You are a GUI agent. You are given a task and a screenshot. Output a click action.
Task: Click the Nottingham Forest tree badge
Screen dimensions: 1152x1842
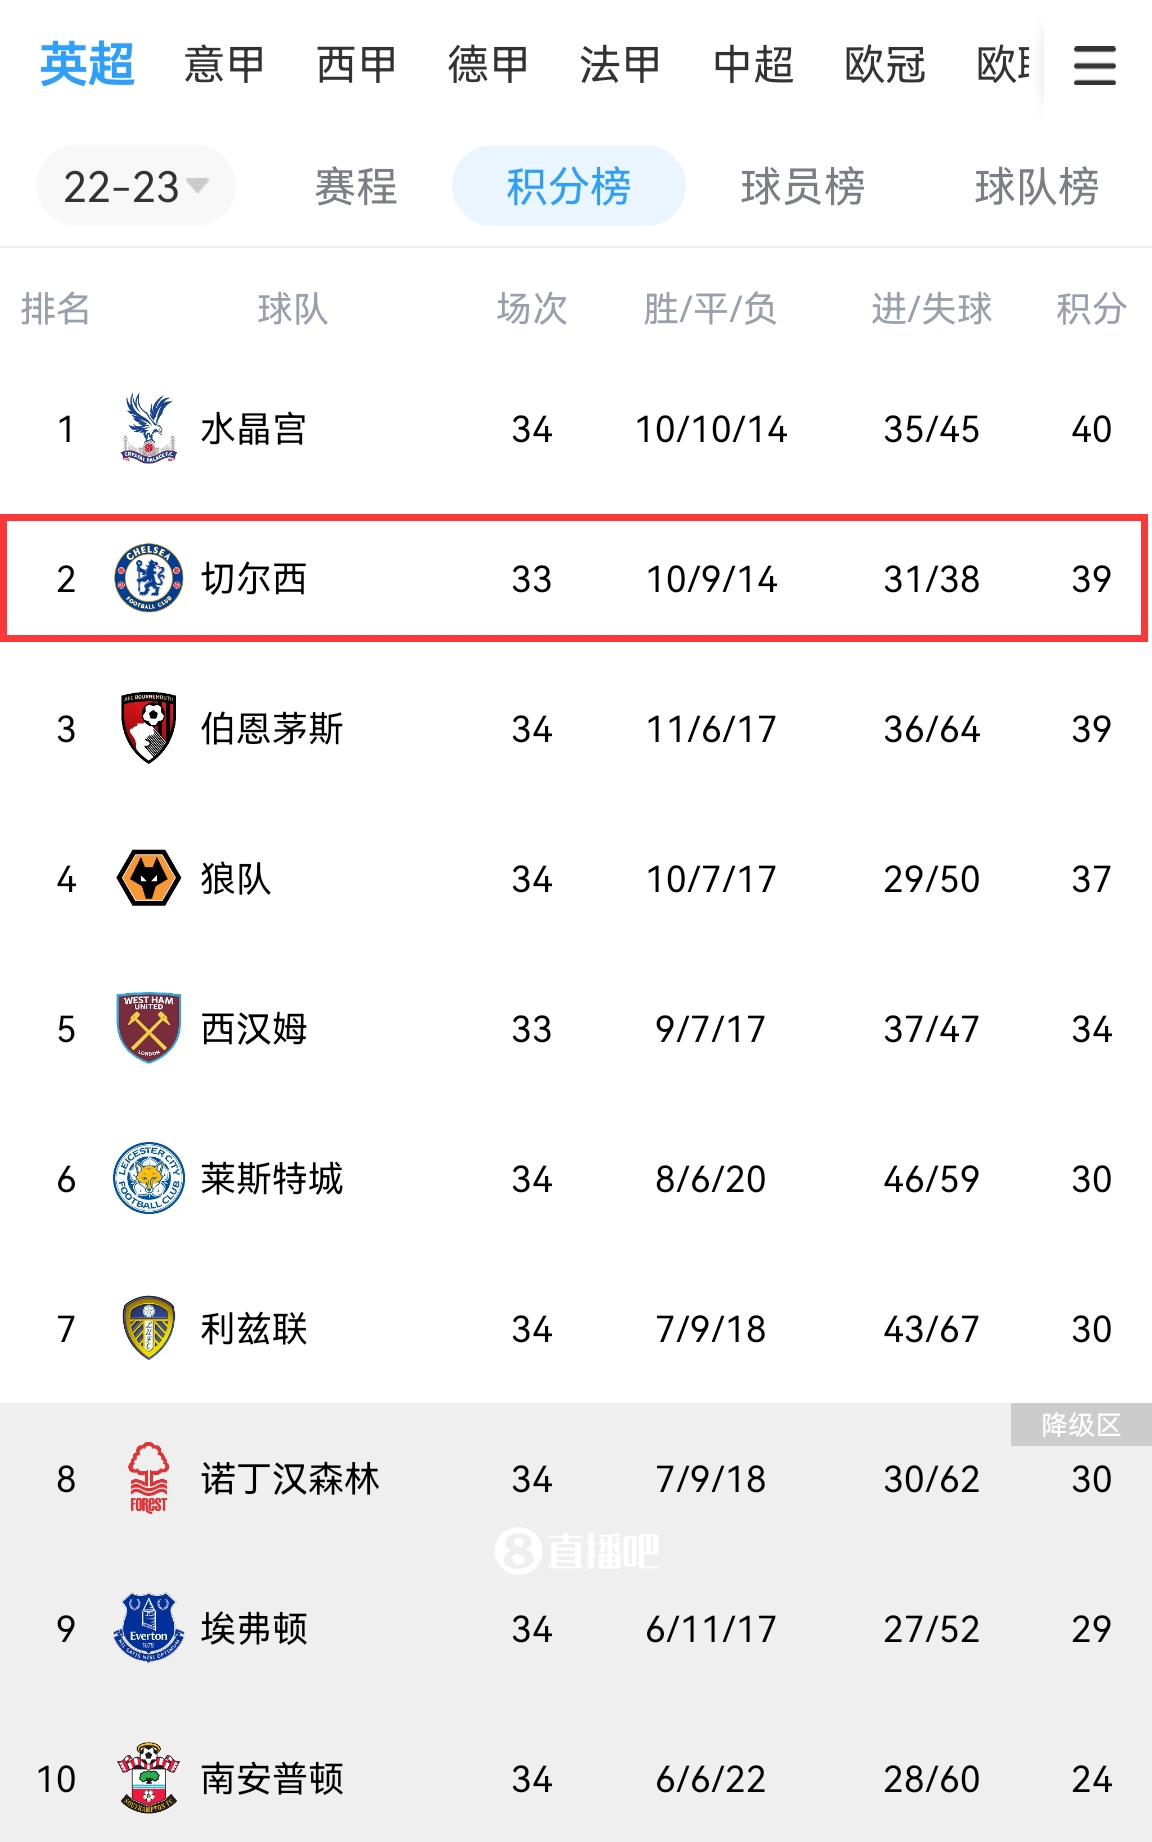(144, 1480)
